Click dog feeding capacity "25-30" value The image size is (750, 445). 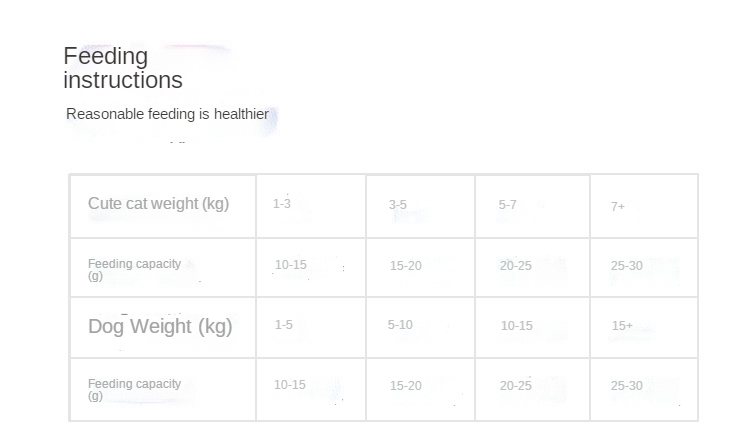tap(627, 386)
